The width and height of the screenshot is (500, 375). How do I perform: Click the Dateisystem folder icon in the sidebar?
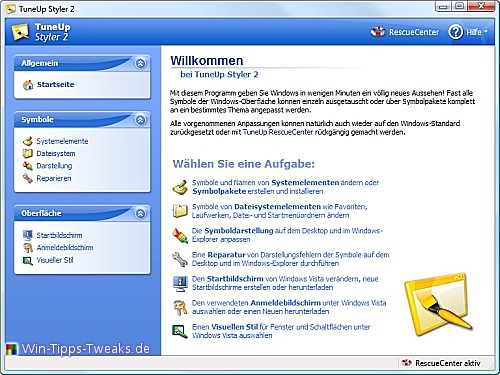(x=28, y=153)
